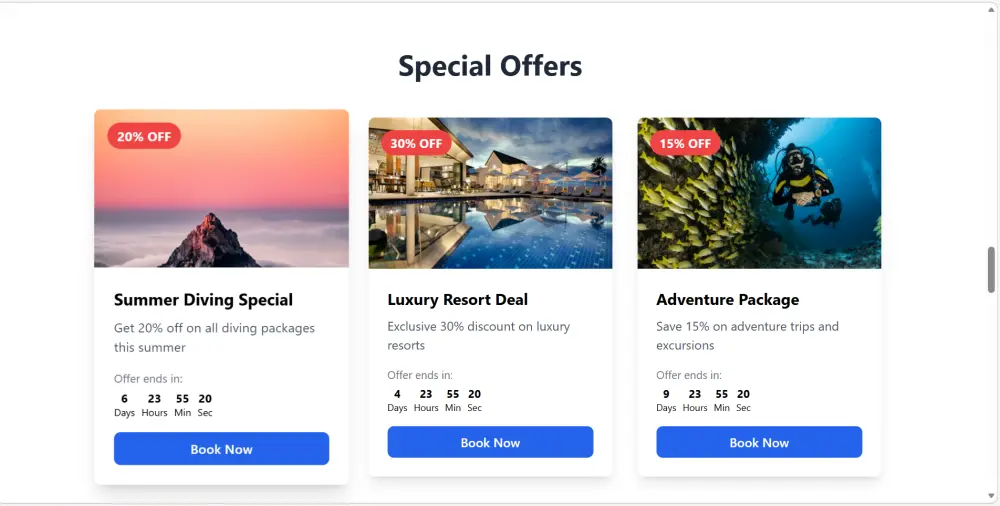The image size is (1000, 506).
Task: Click Book Now under Luxury Resort Deal
Action: 490,442
